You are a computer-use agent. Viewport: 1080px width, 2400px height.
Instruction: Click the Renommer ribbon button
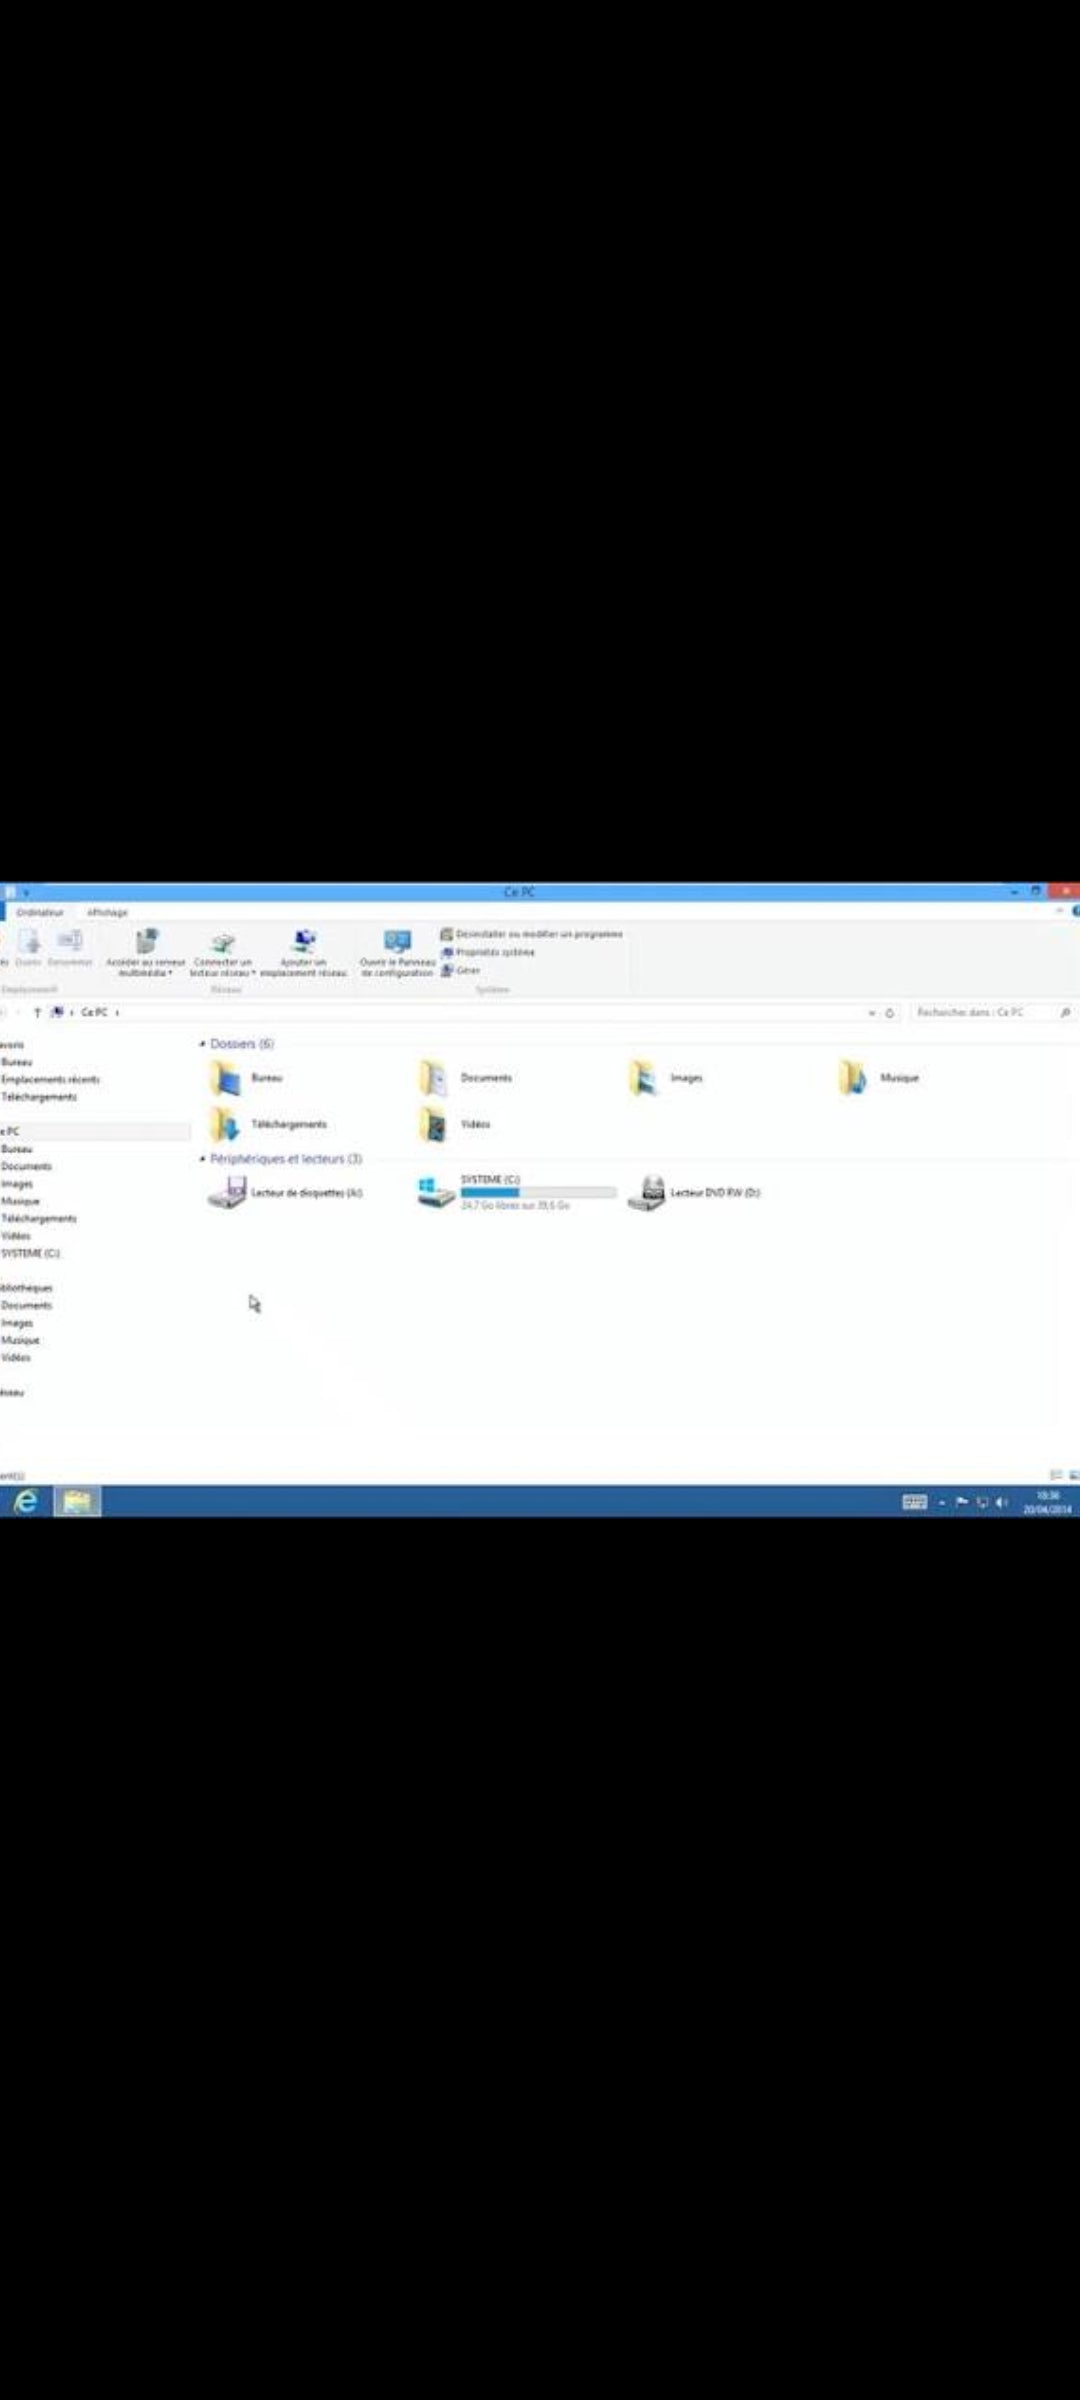(70, 947)
